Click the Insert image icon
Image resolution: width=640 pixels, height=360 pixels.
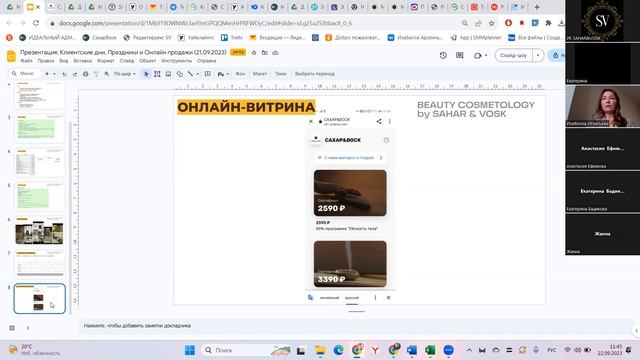(168, 74)
